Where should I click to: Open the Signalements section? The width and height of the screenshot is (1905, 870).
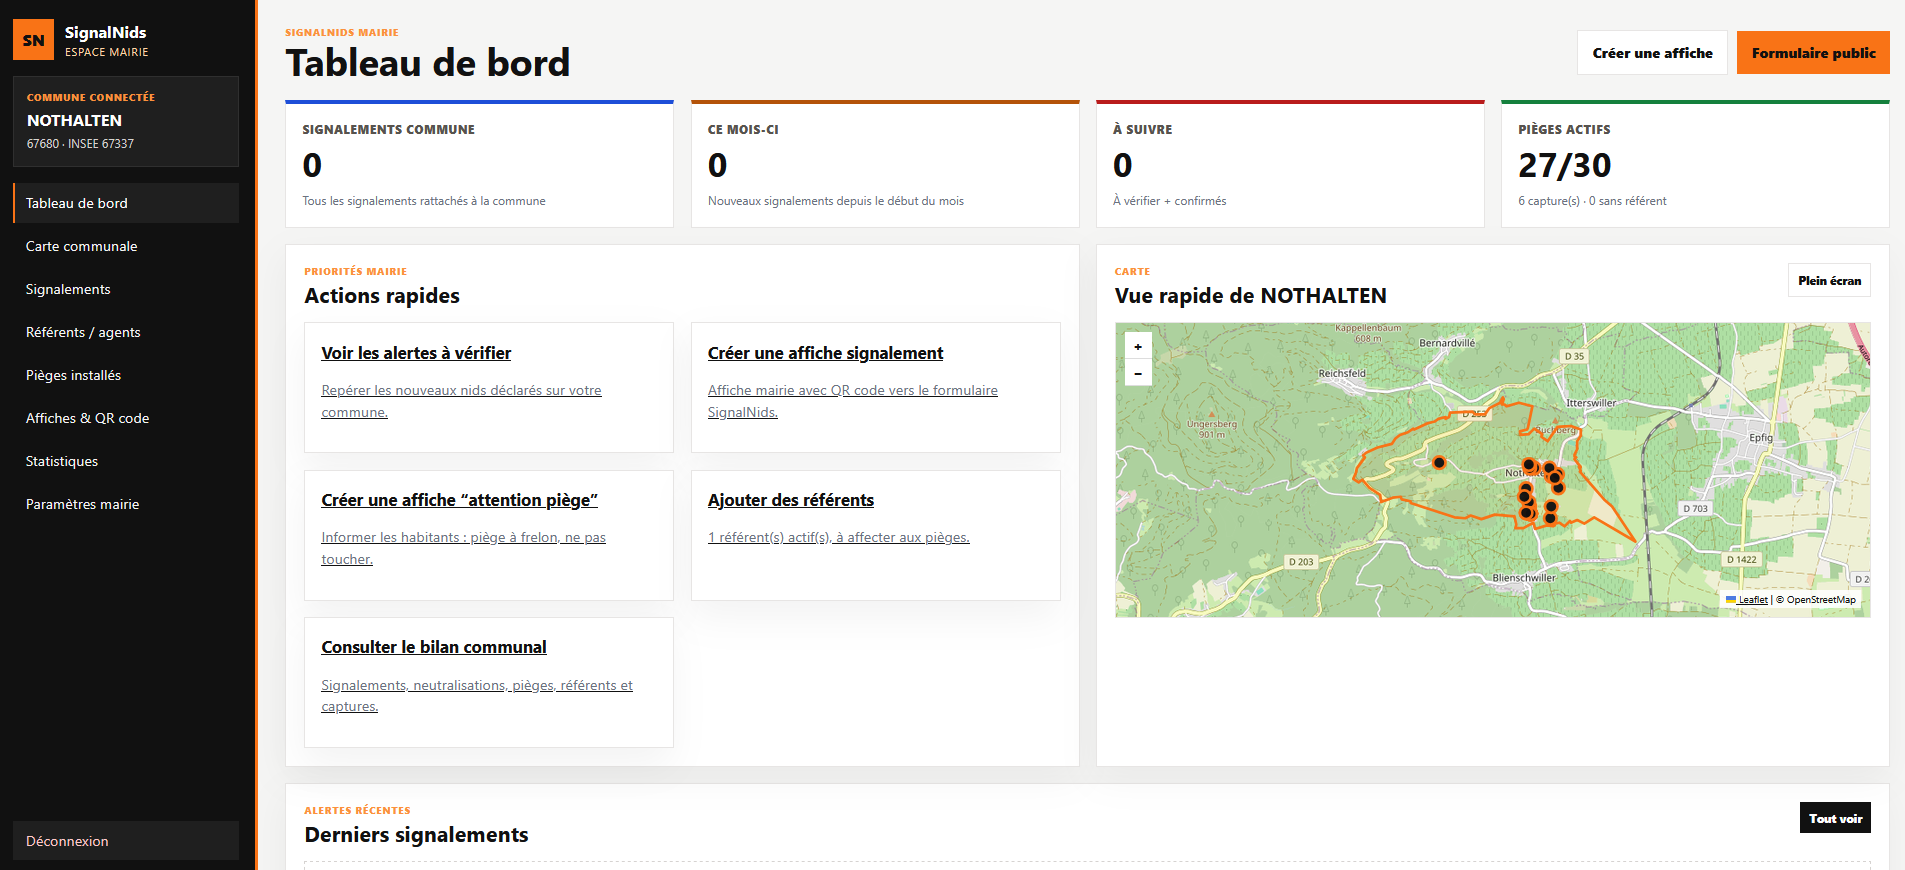[126, 289]
